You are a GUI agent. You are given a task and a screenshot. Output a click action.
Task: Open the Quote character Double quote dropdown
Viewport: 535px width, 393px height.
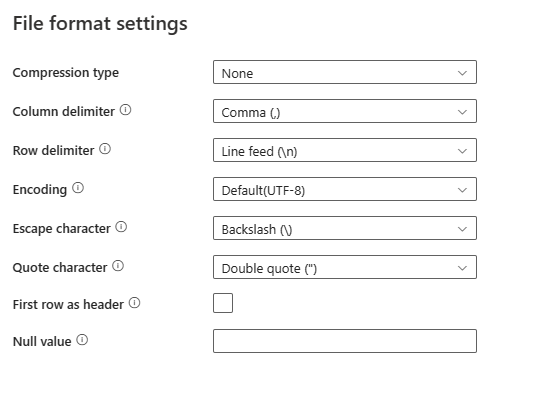[x=345, y=267]
